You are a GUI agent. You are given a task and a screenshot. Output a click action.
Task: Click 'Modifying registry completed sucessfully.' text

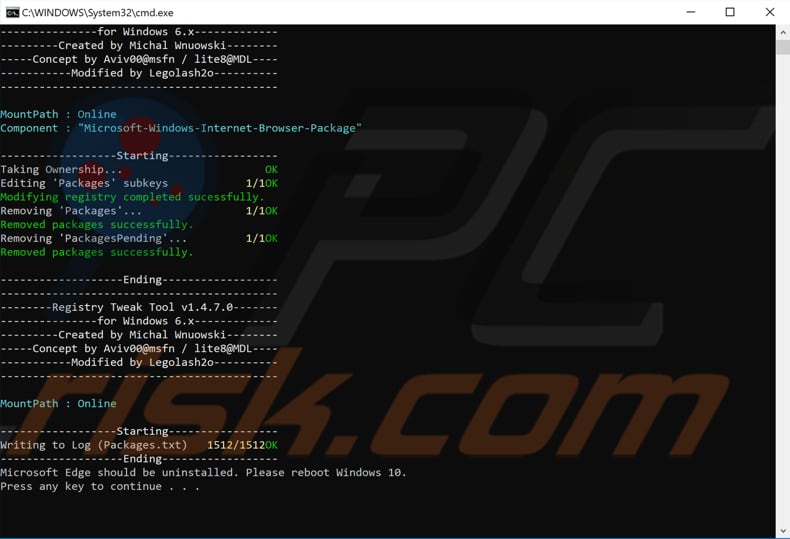coord(132,197)
